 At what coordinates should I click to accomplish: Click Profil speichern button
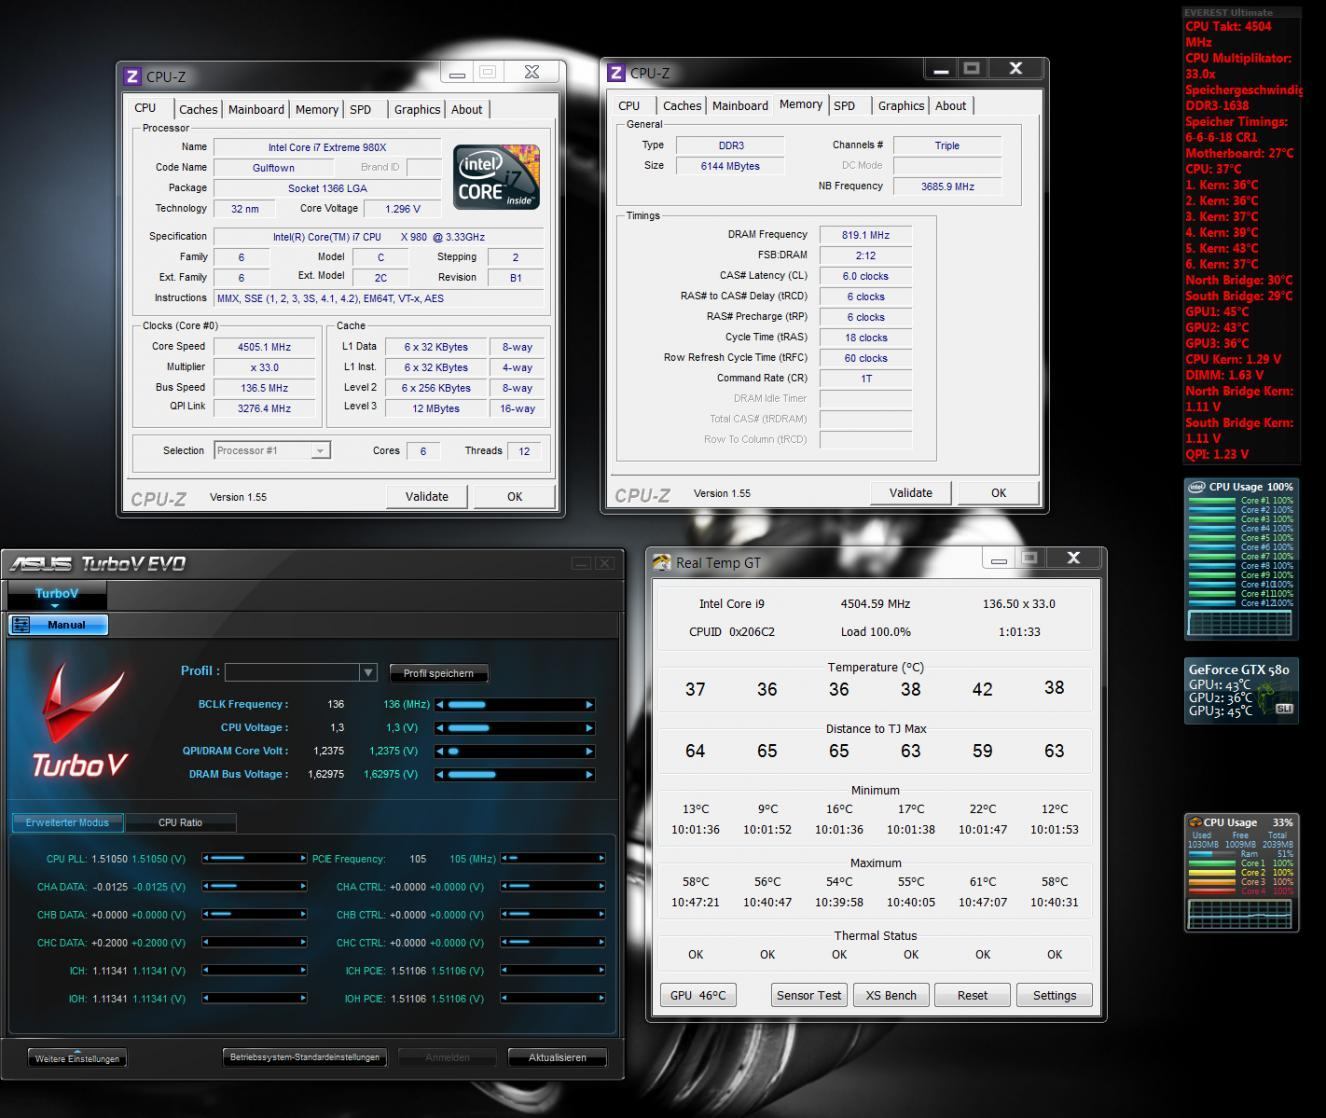coord(439,673)
